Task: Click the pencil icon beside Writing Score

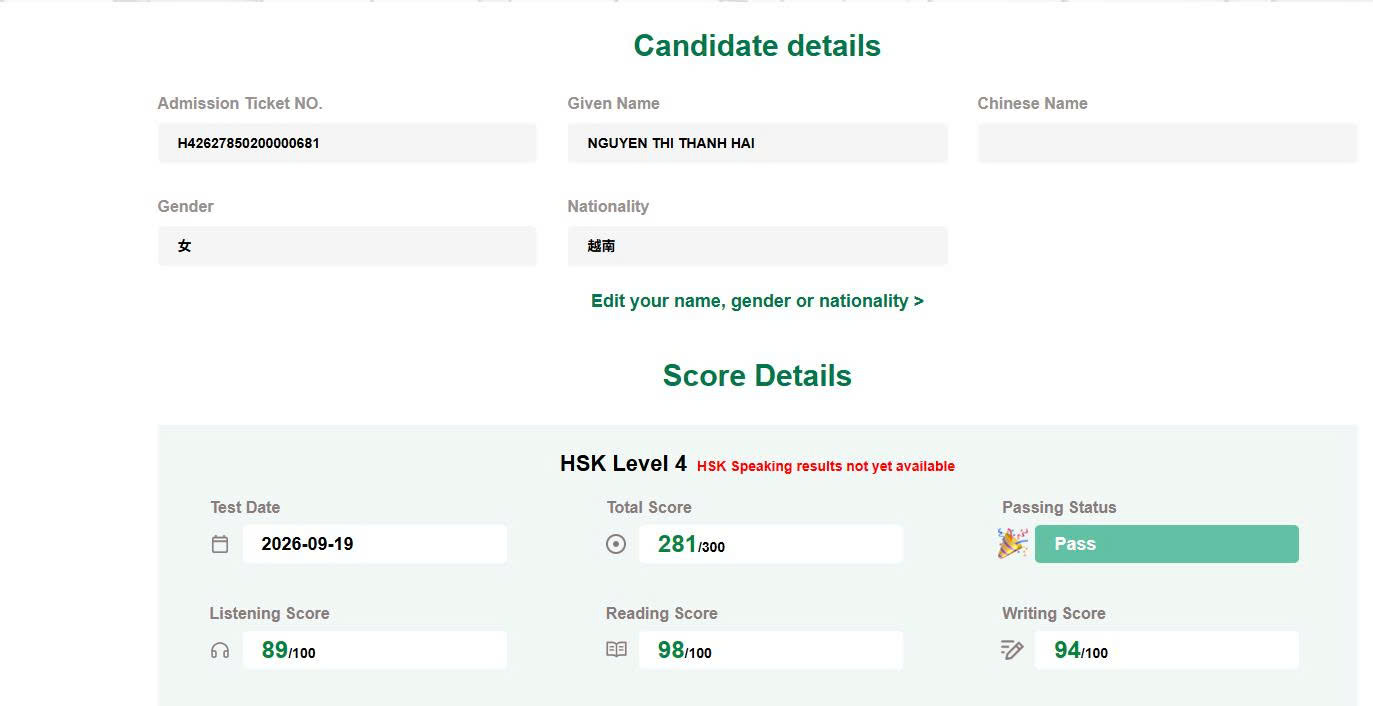Action: pyautogui.click(x=1012, y=650)
